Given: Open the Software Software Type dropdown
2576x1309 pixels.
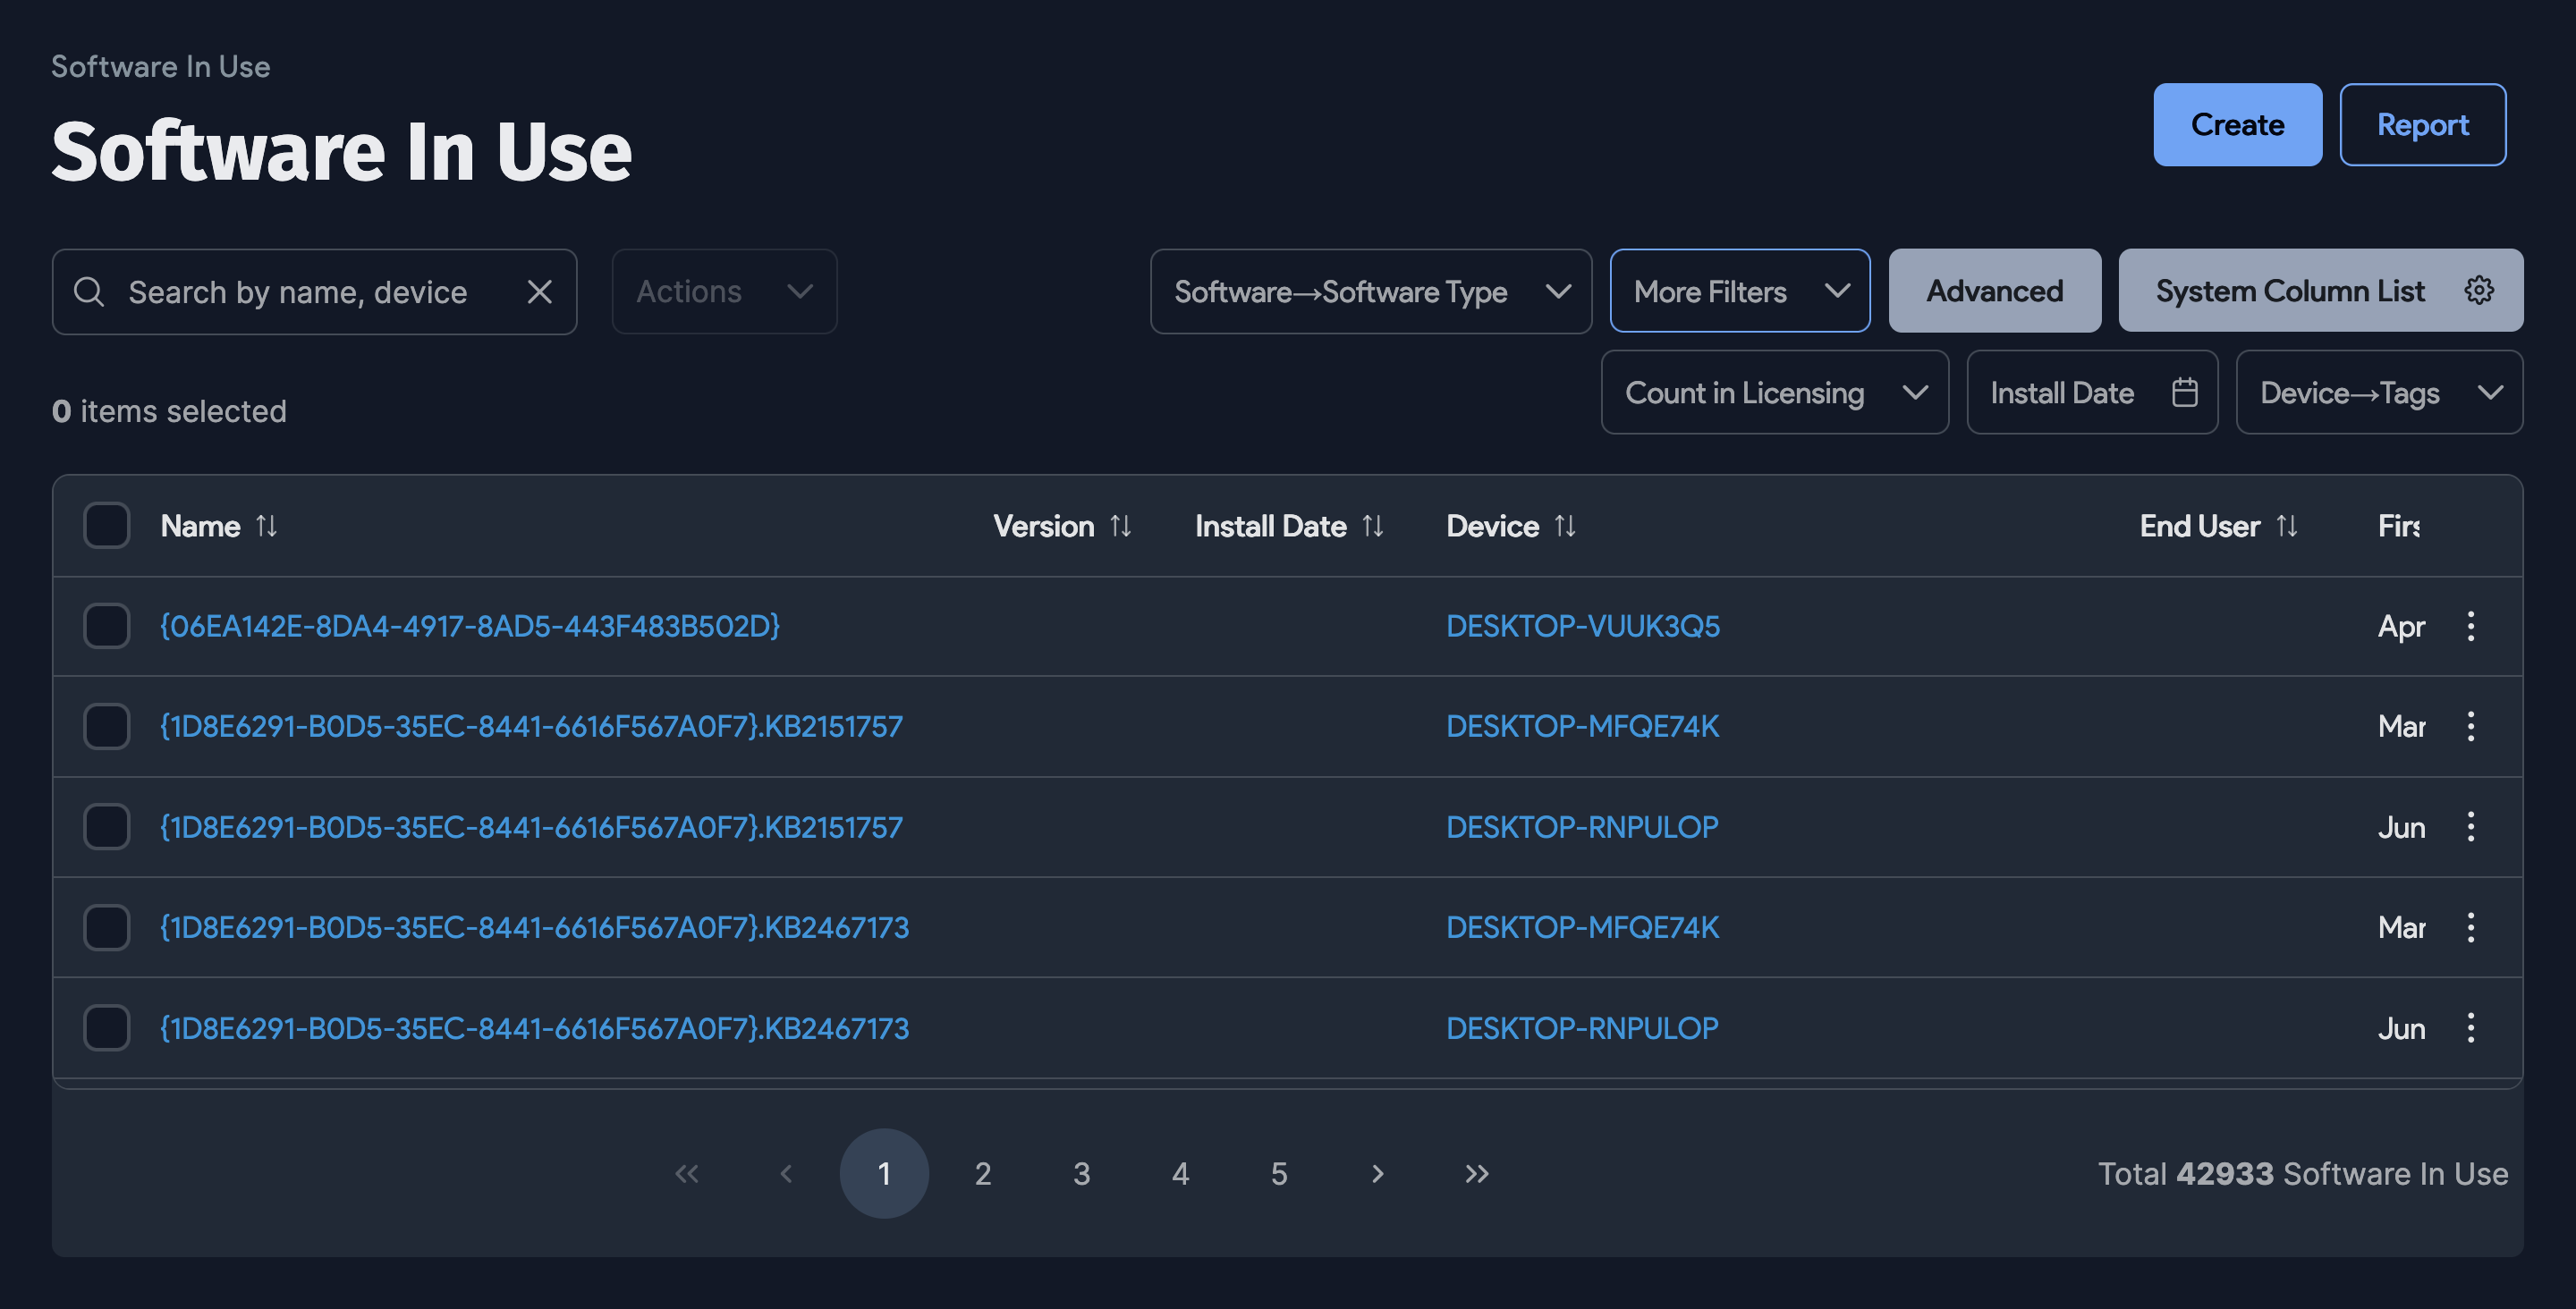Looking at the screenshot, I should coord(1371,291).
